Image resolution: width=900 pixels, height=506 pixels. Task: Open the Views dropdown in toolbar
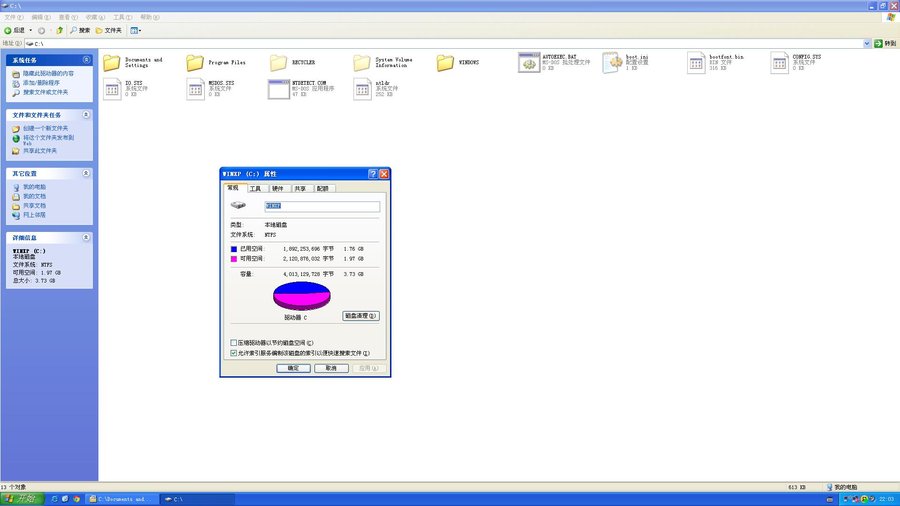(x=135, y=30)
